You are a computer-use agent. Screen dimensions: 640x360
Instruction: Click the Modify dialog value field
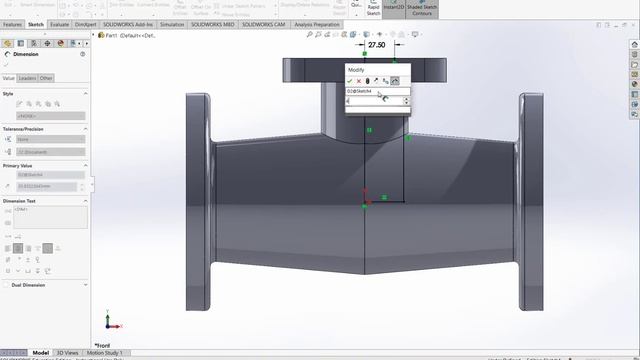click(x=374, y=100)
